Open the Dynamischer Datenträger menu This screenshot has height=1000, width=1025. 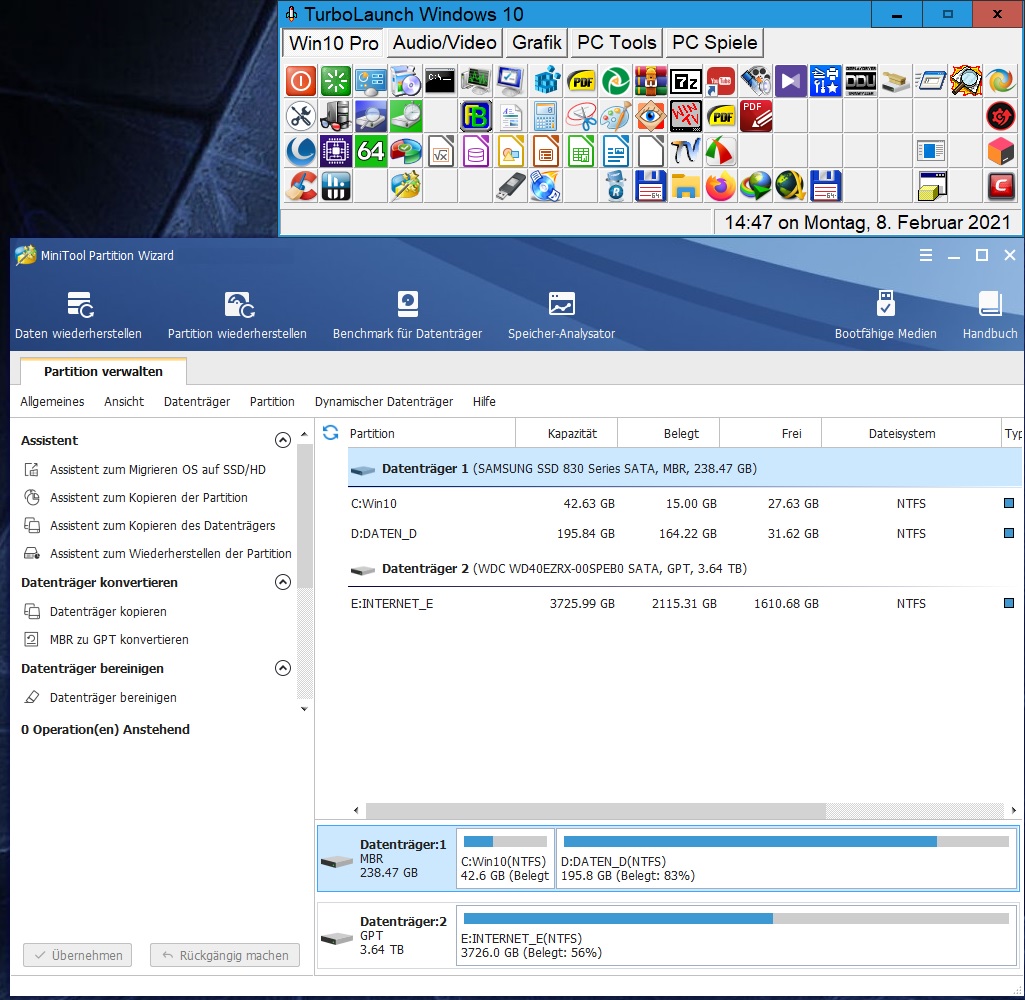384,401
